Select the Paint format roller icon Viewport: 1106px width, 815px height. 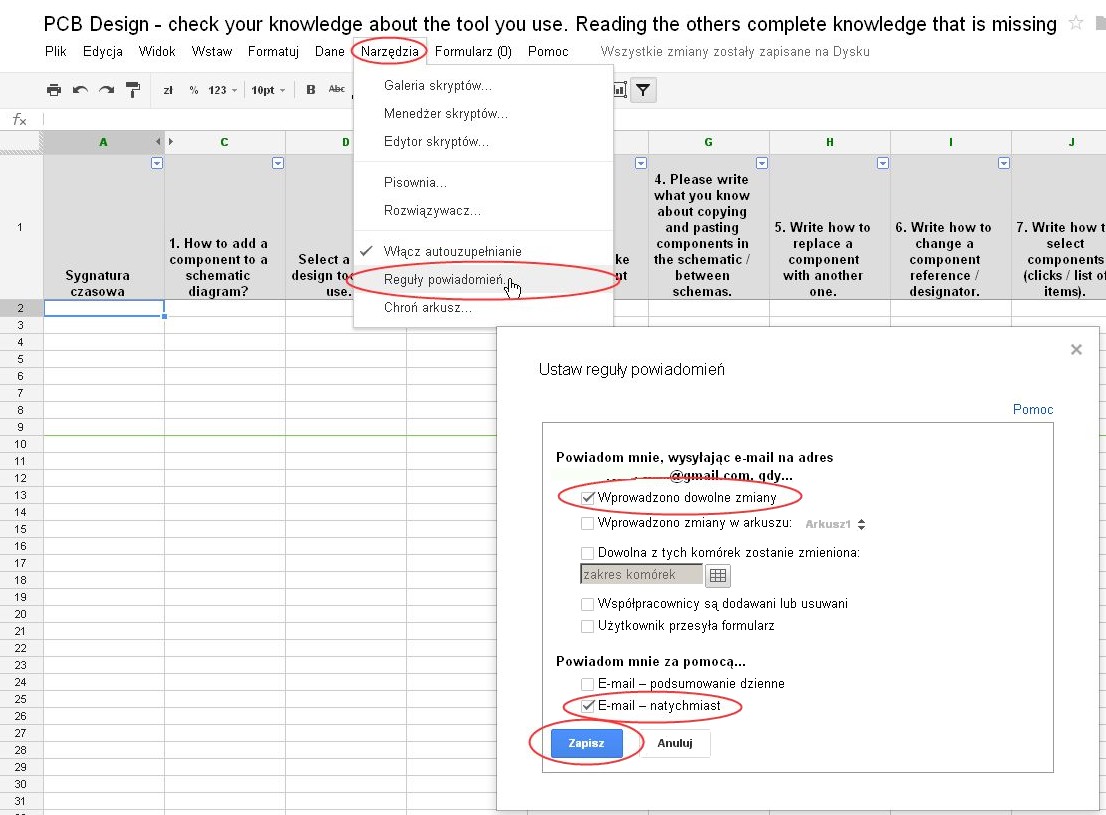[133, 90]
